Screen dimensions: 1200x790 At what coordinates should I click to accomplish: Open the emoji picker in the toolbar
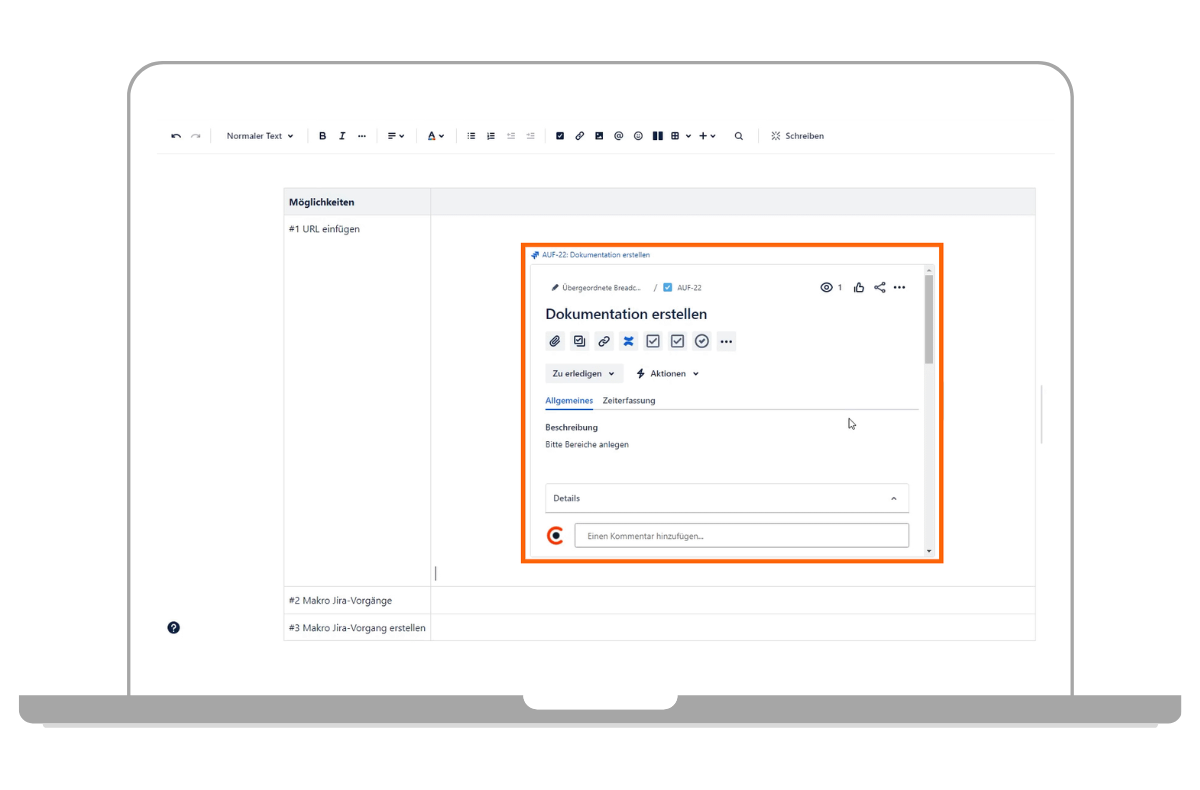(638, 136)
